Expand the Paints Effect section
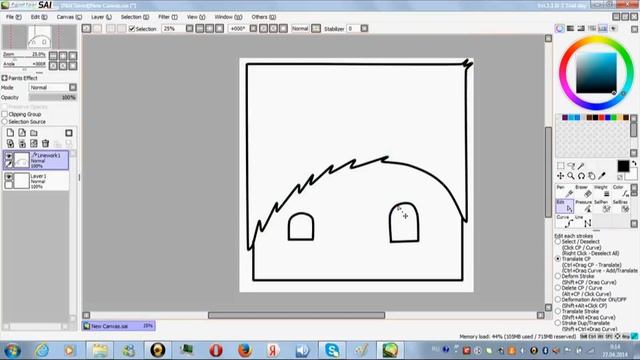This screenshot has height=360, width=640. [x=4, y=78]
